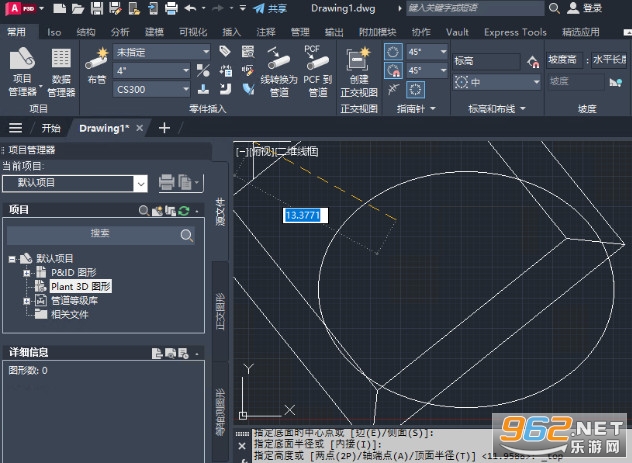The width and height of the screenshot is (632, 463).
Task: Open the 未指定 line number dropdown
Action: (x=162, y=52)
